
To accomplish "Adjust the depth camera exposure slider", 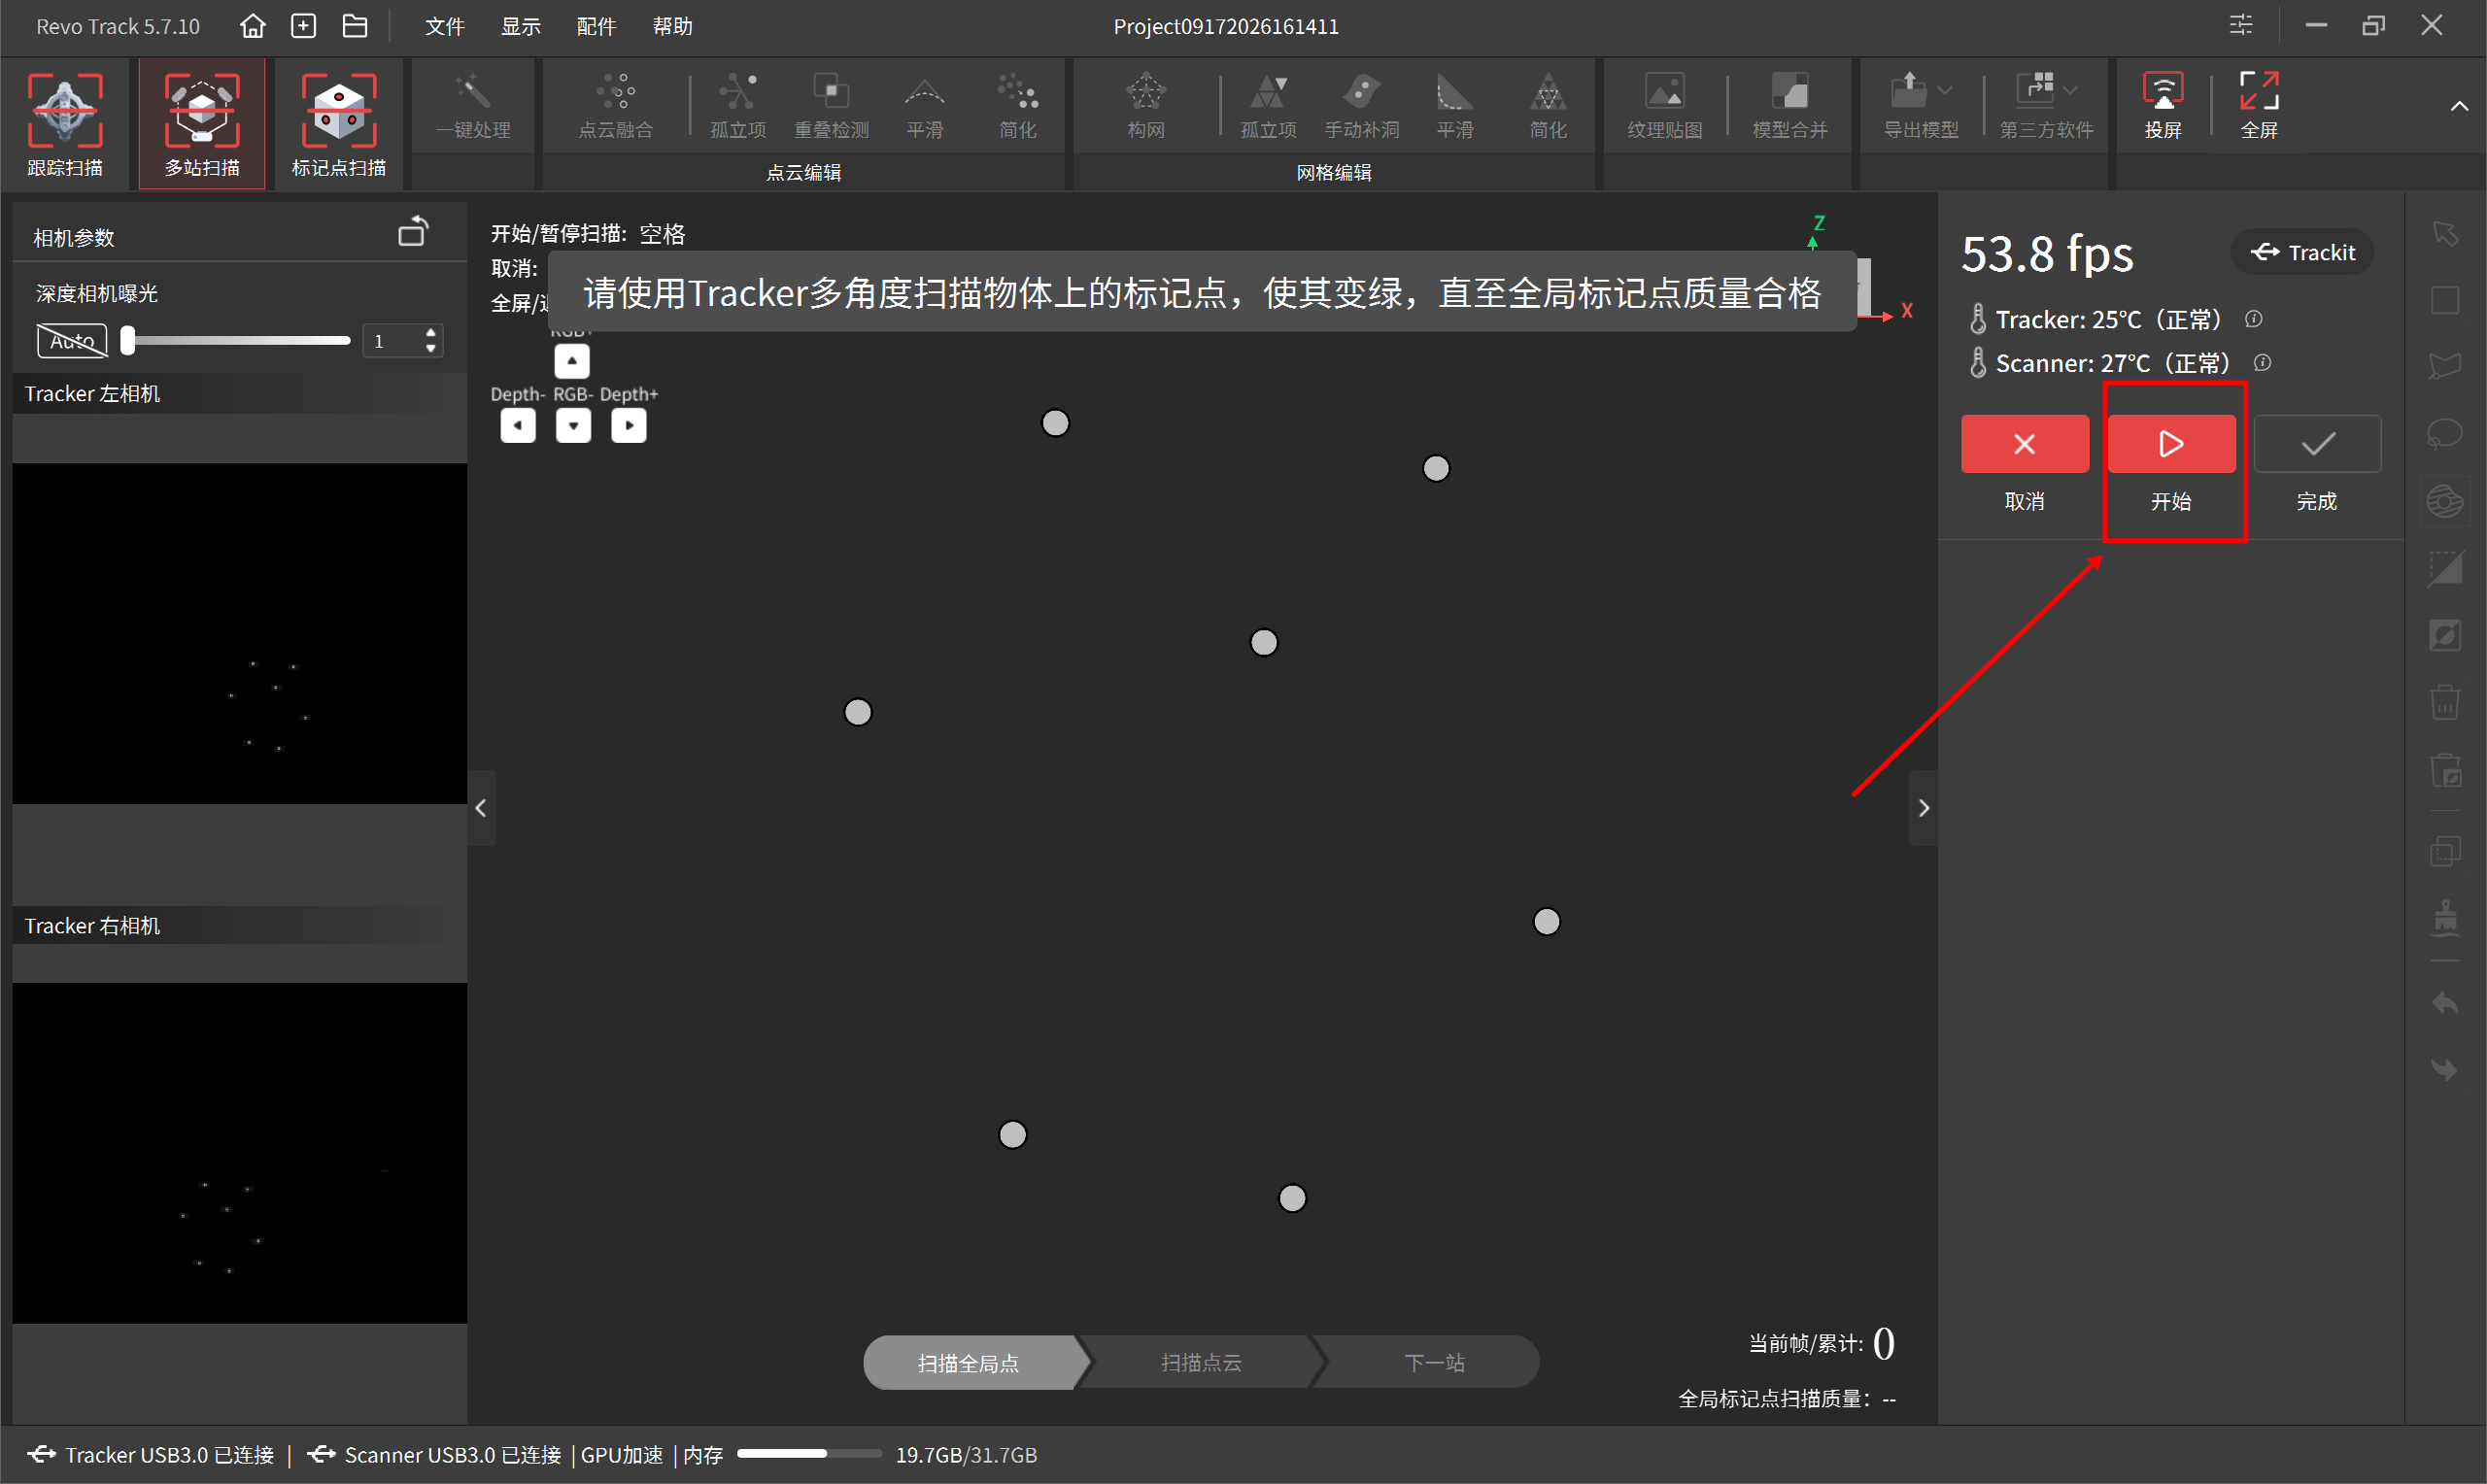I will click(x=237, y=341).
